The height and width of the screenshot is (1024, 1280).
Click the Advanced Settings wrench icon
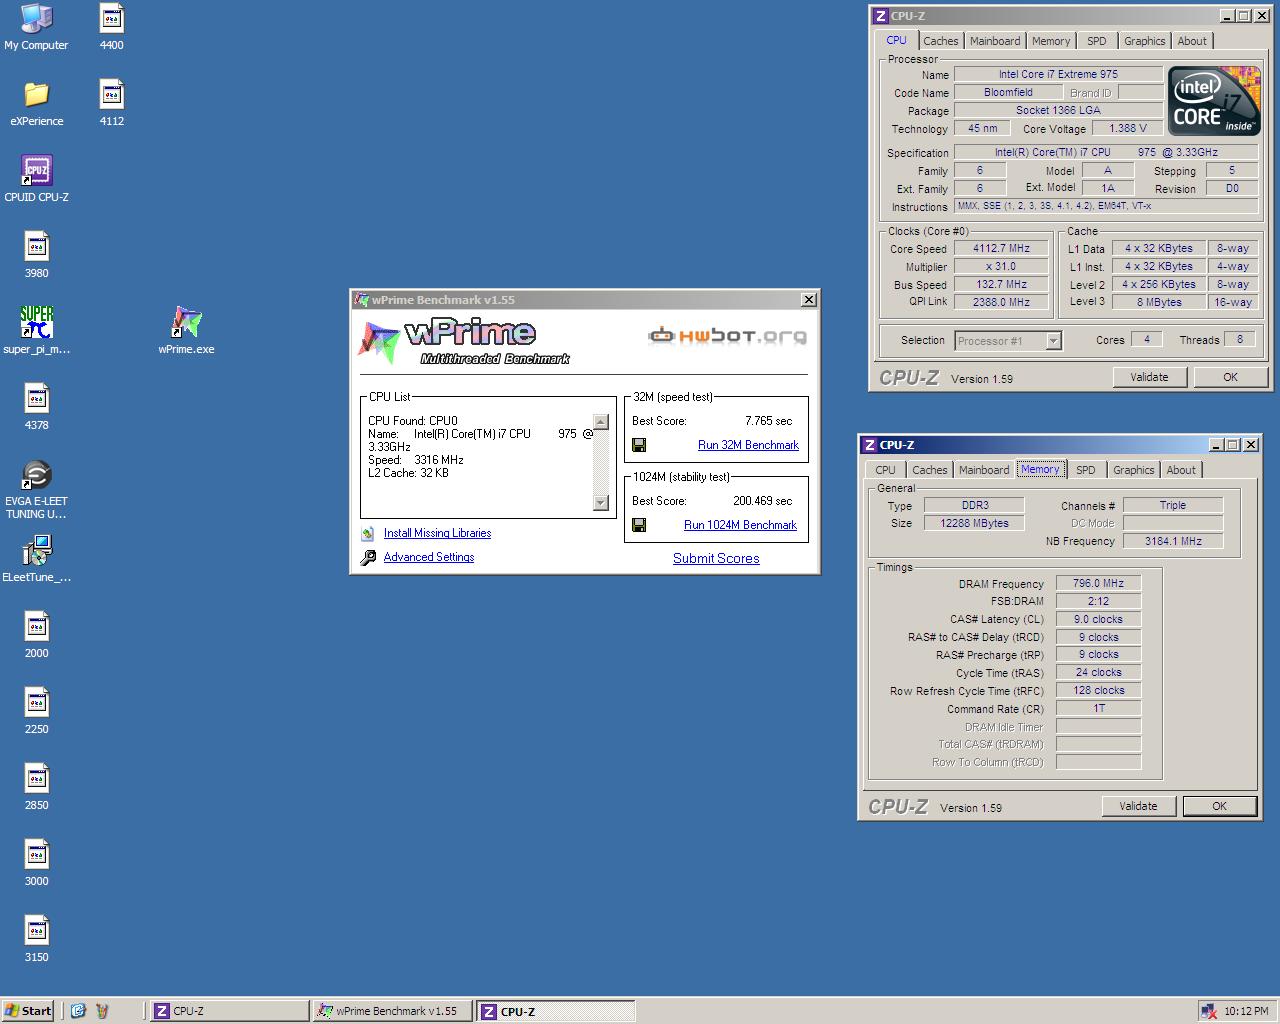click(x=367, y=557)
